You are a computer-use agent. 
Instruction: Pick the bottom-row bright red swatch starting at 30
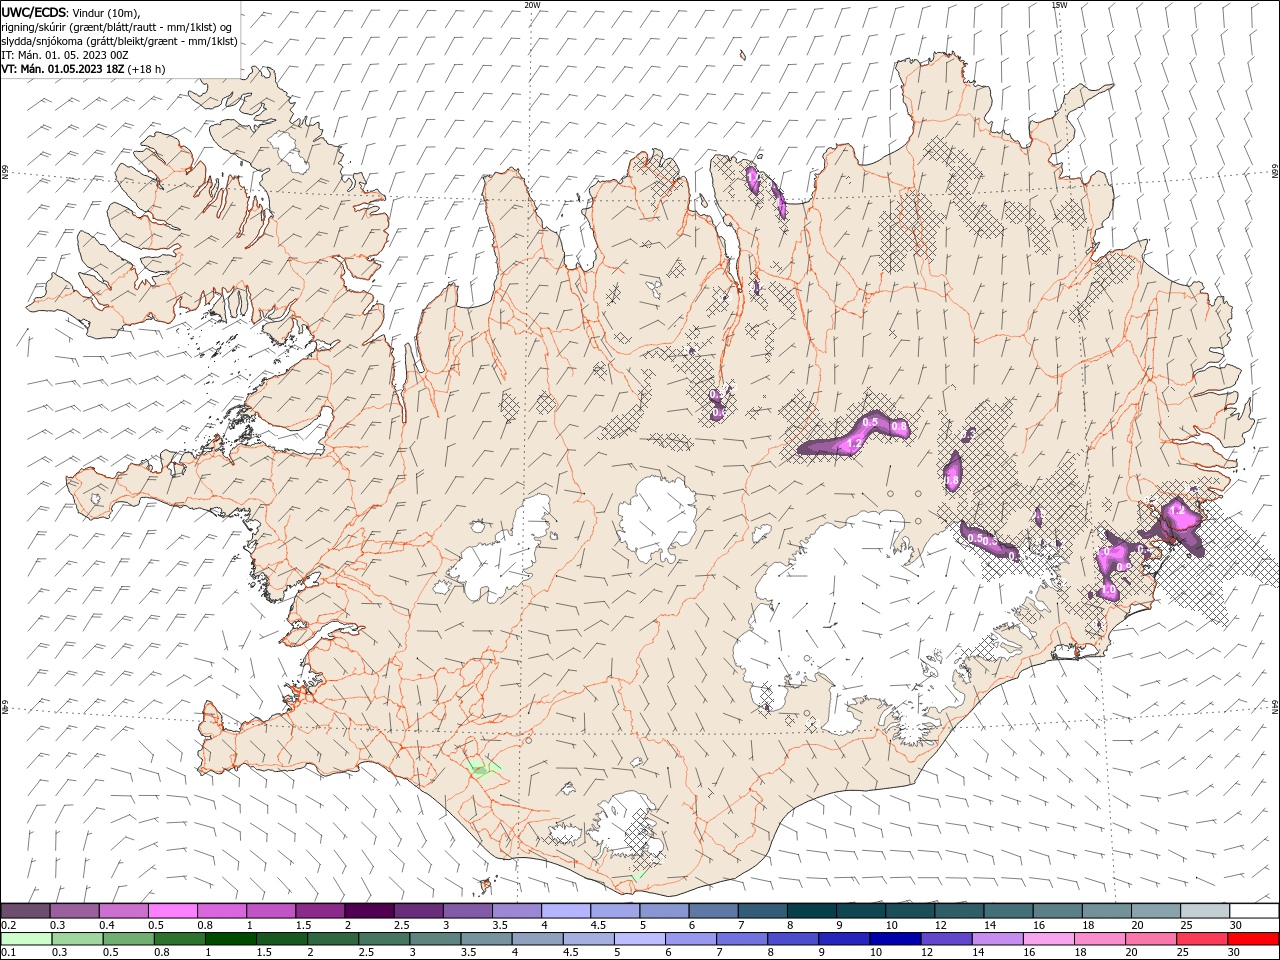point(1254,939)
